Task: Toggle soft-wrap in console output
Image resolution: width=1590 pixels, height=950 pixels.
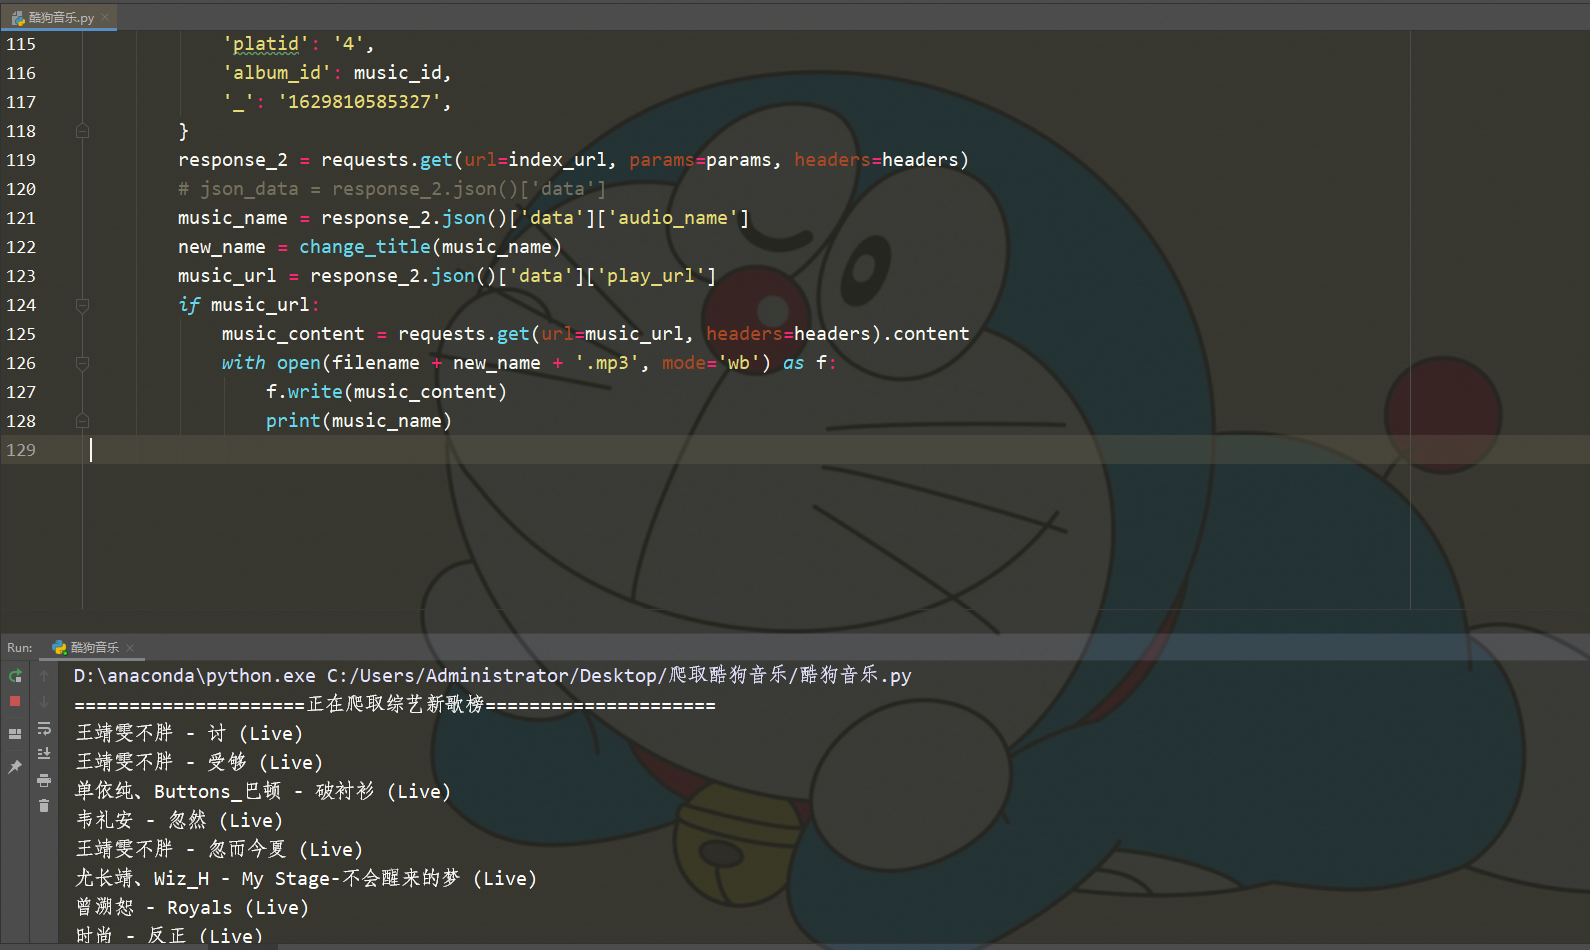Action: pos(44,728)
